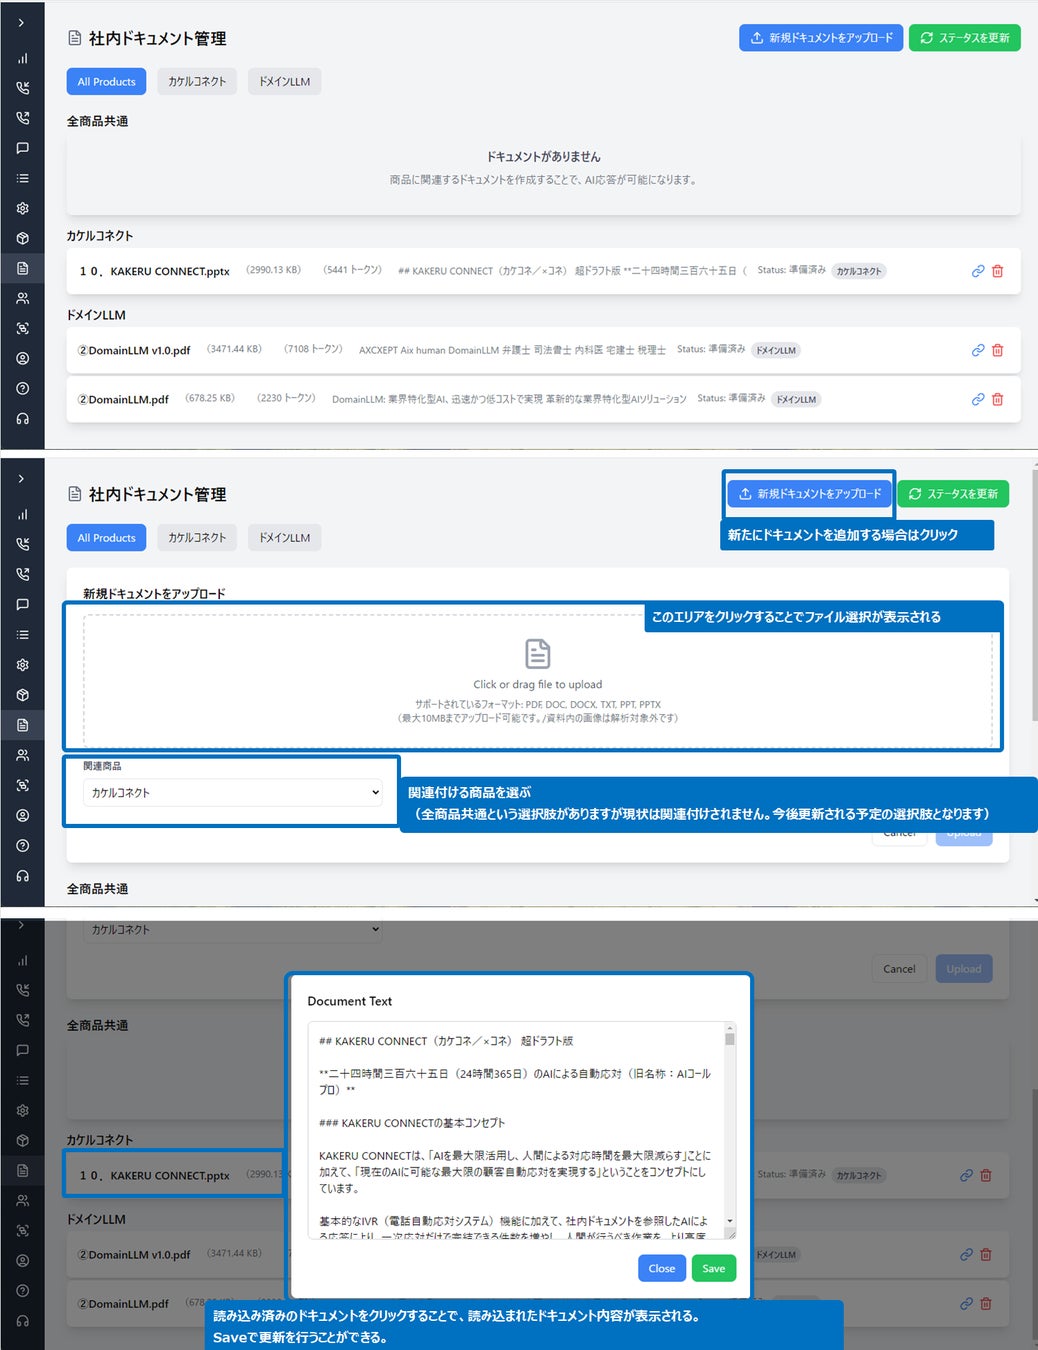Open KAKERU CONNECT.pptx row in undimmed document list
The image size is (1038, 1350).
(543, 271)
